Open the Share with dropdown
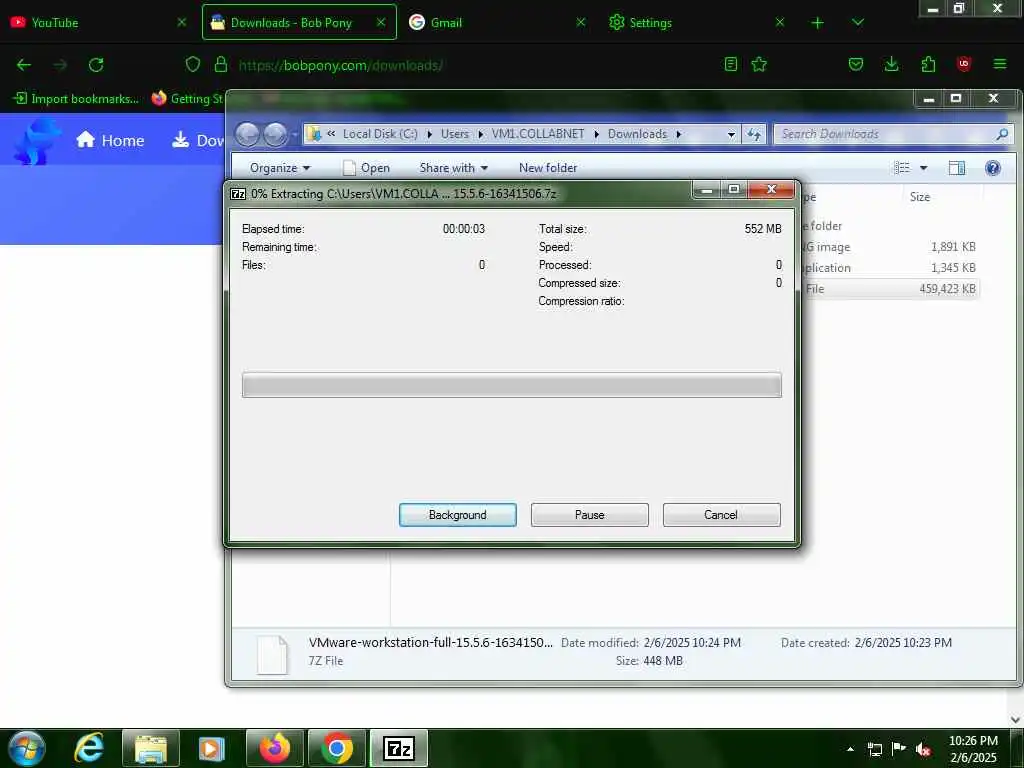1024x768 pixels. click(453, 168)
